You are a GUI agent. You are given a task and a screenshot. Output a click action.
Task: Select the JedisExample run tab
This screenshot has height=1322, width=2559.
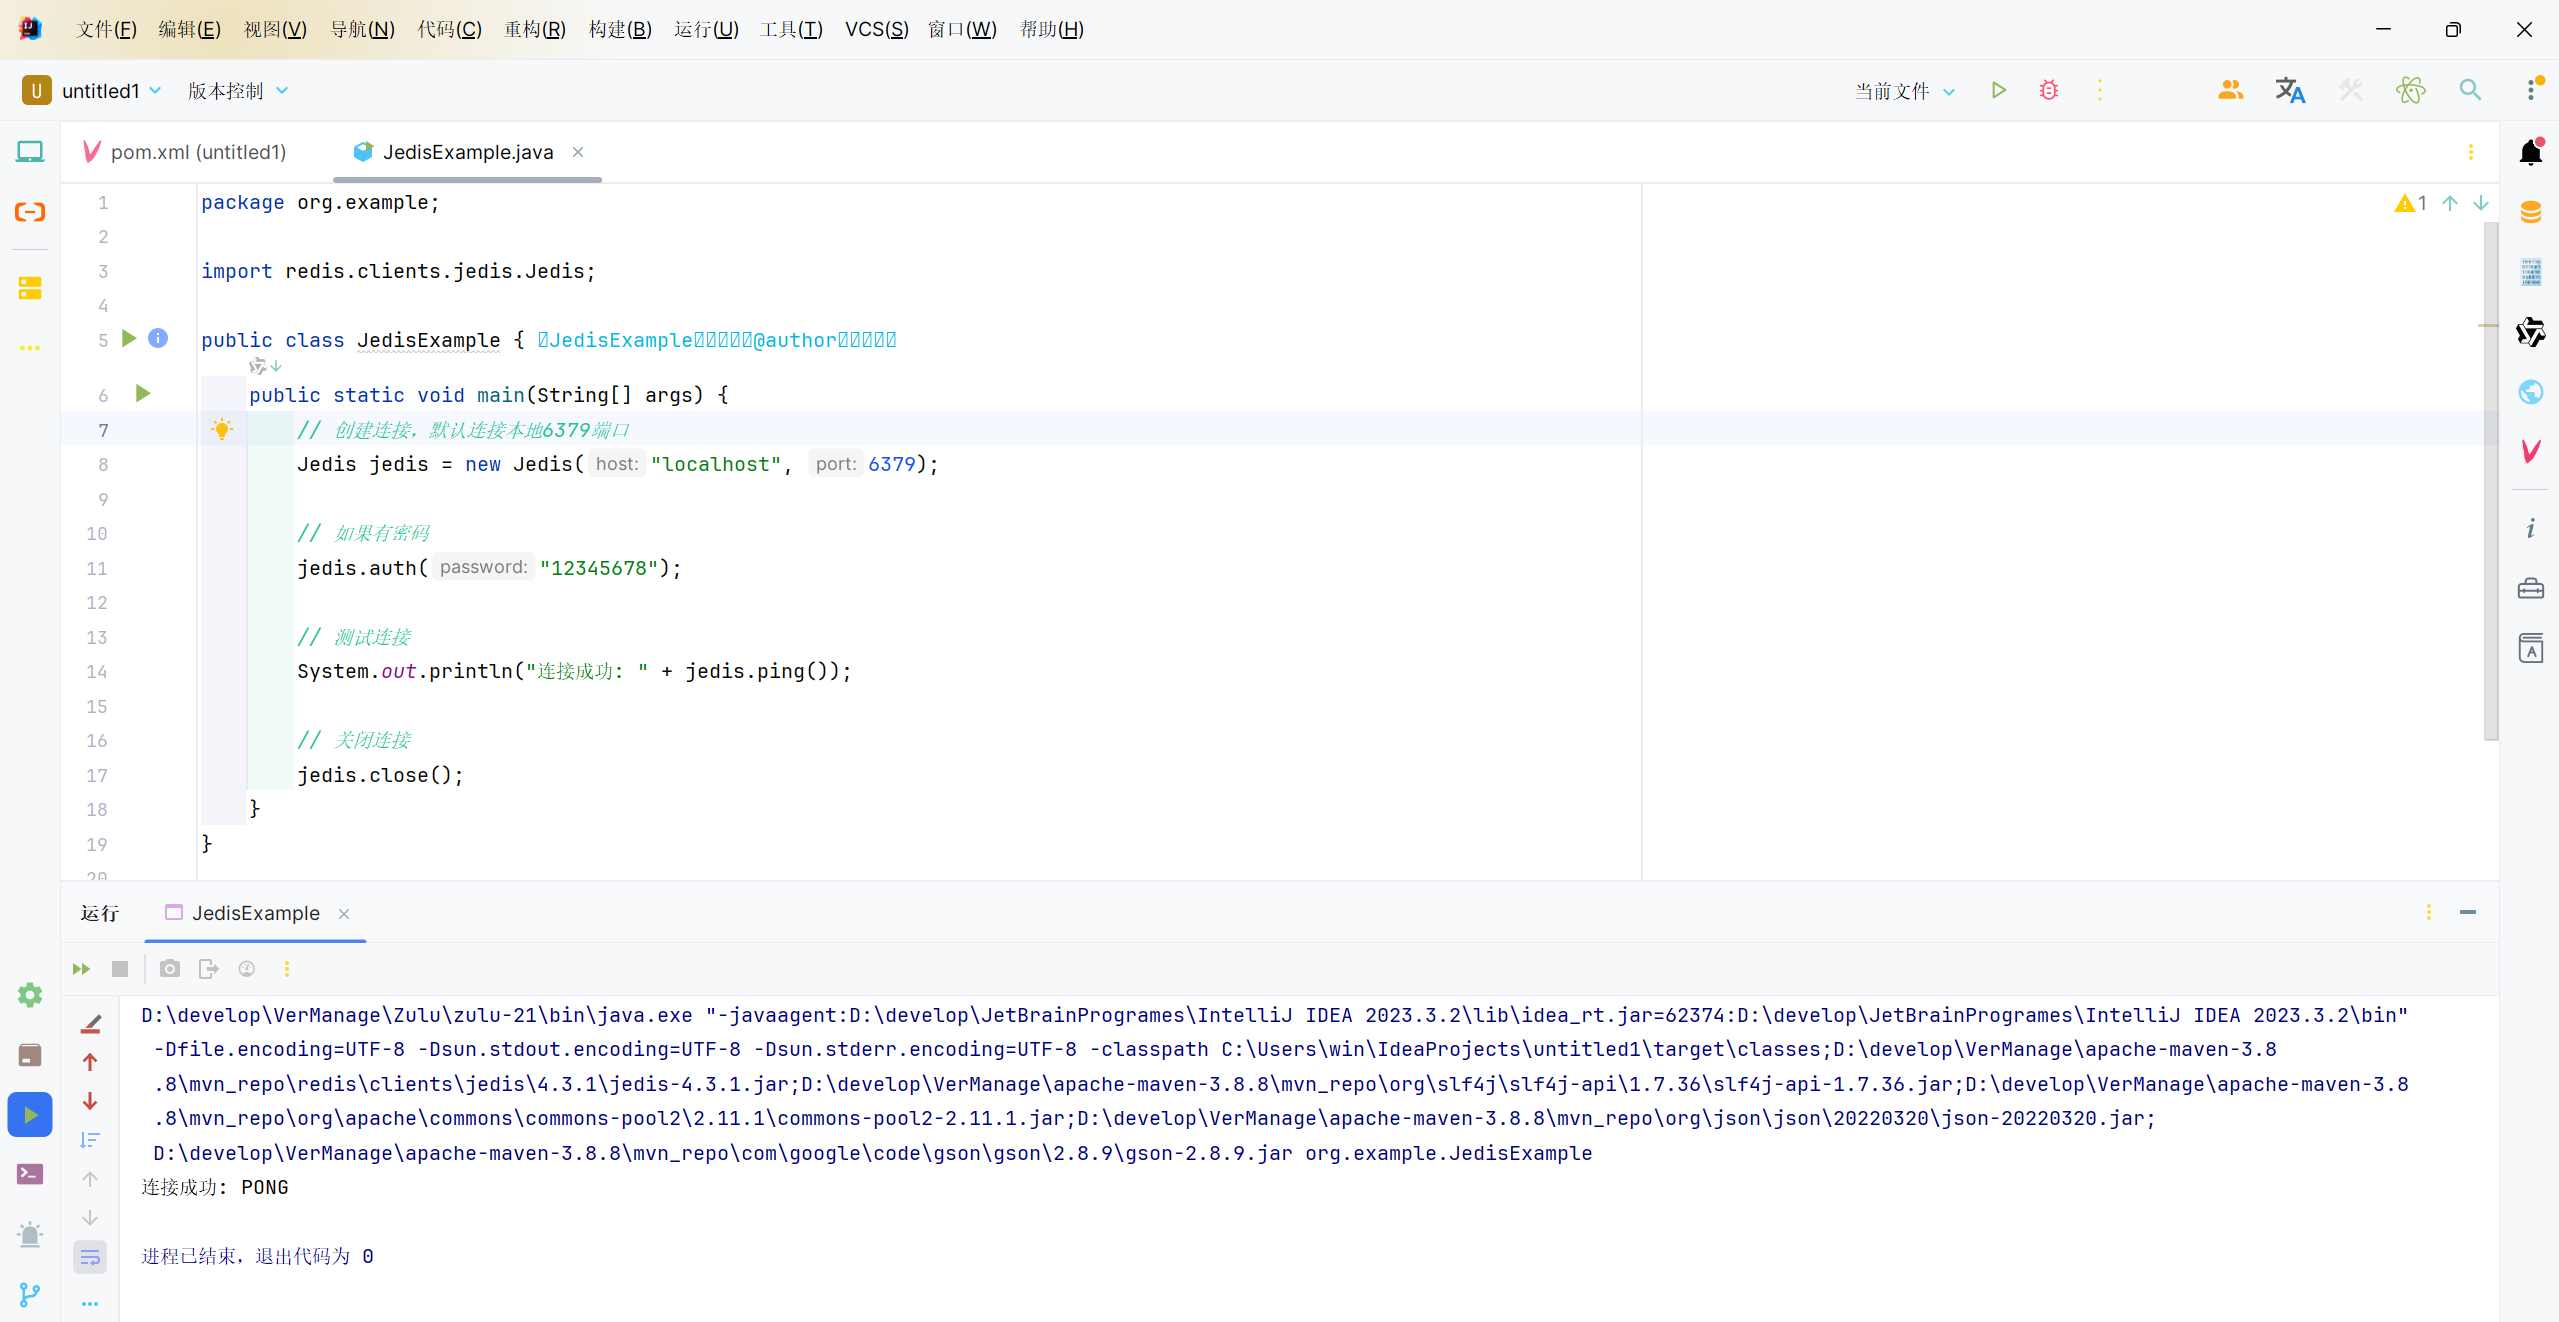[x=256, y=914]
